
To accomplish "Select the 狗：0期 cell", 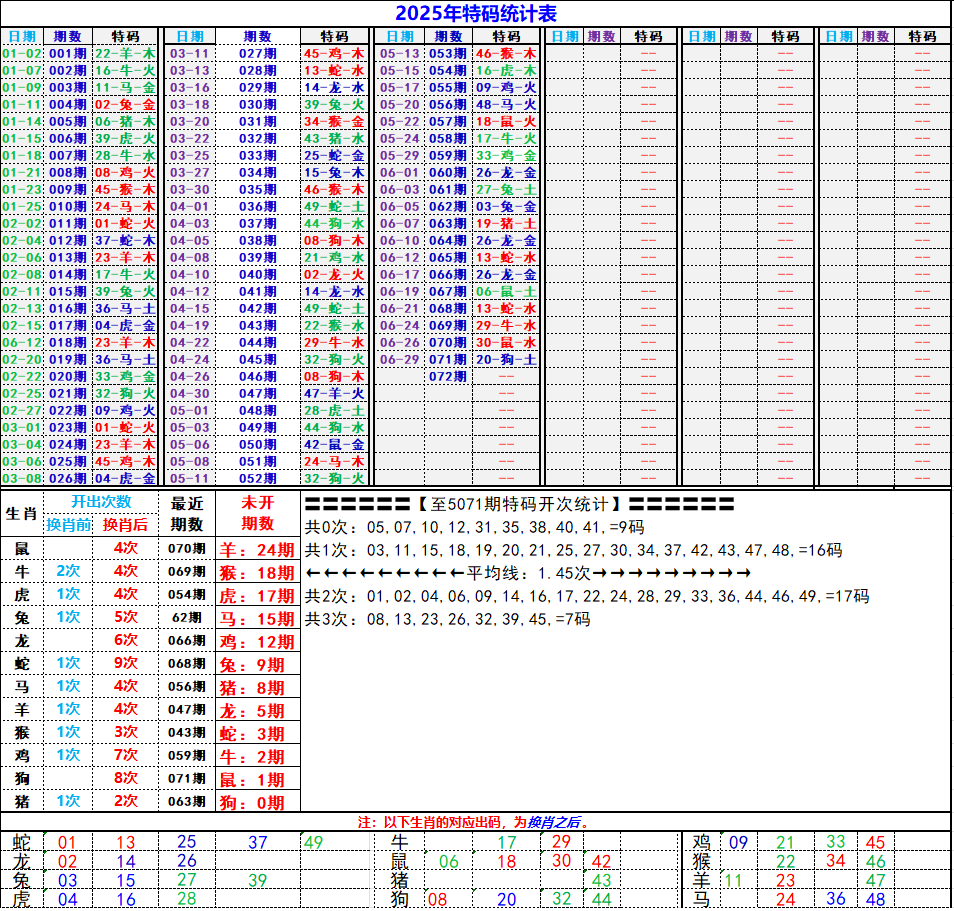I will point(258,802).
